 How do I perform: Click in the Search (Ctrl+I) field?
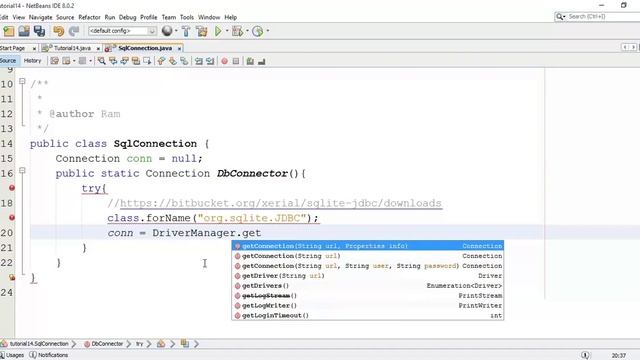603,17
